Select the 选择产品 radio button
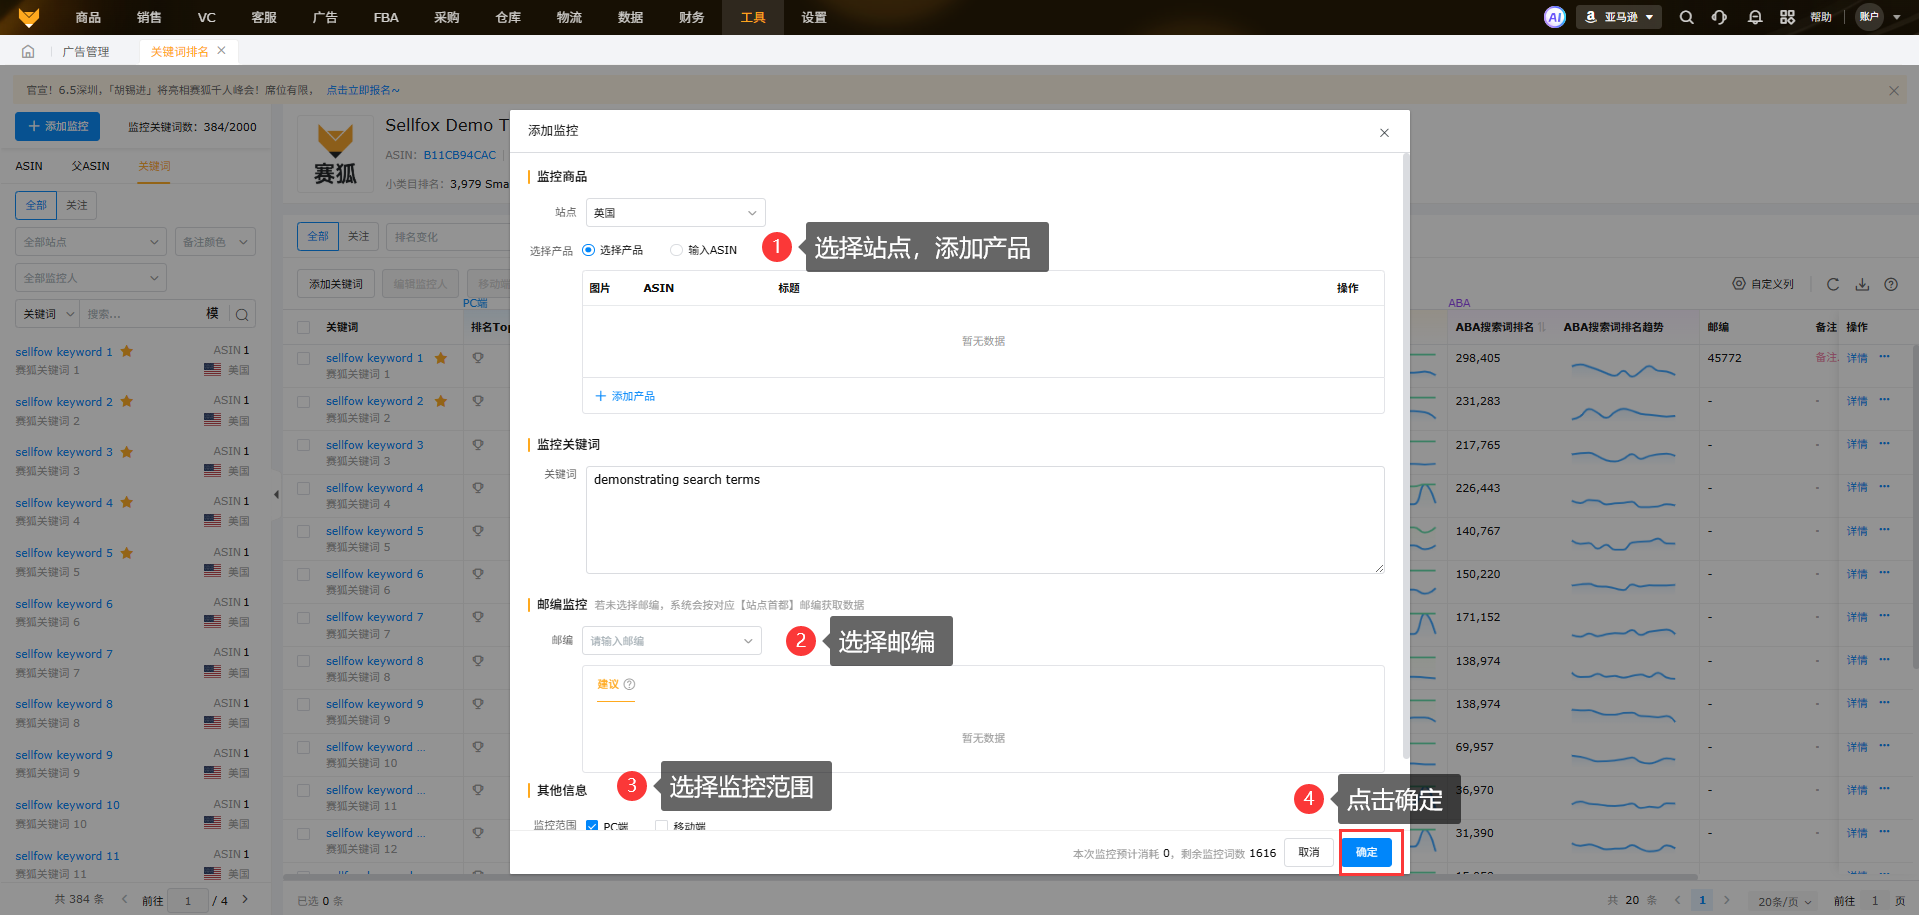 coord(588,250)
